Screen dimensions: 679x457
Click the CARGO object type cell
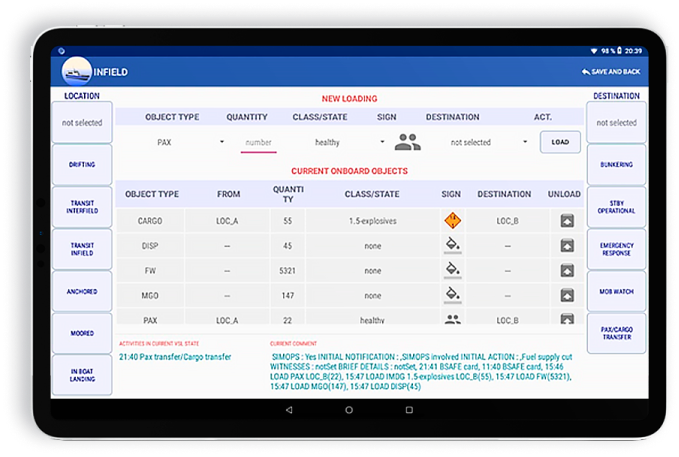[x=150, y=221]
